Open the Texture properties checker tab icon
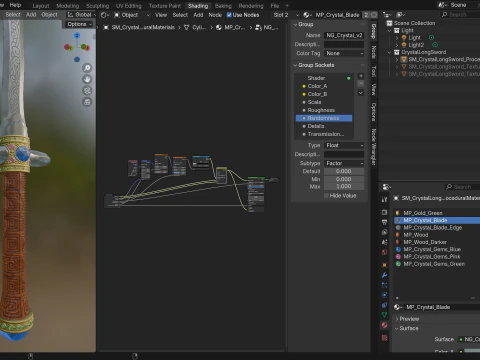This screenshot has width=480, height=360. 384,338
